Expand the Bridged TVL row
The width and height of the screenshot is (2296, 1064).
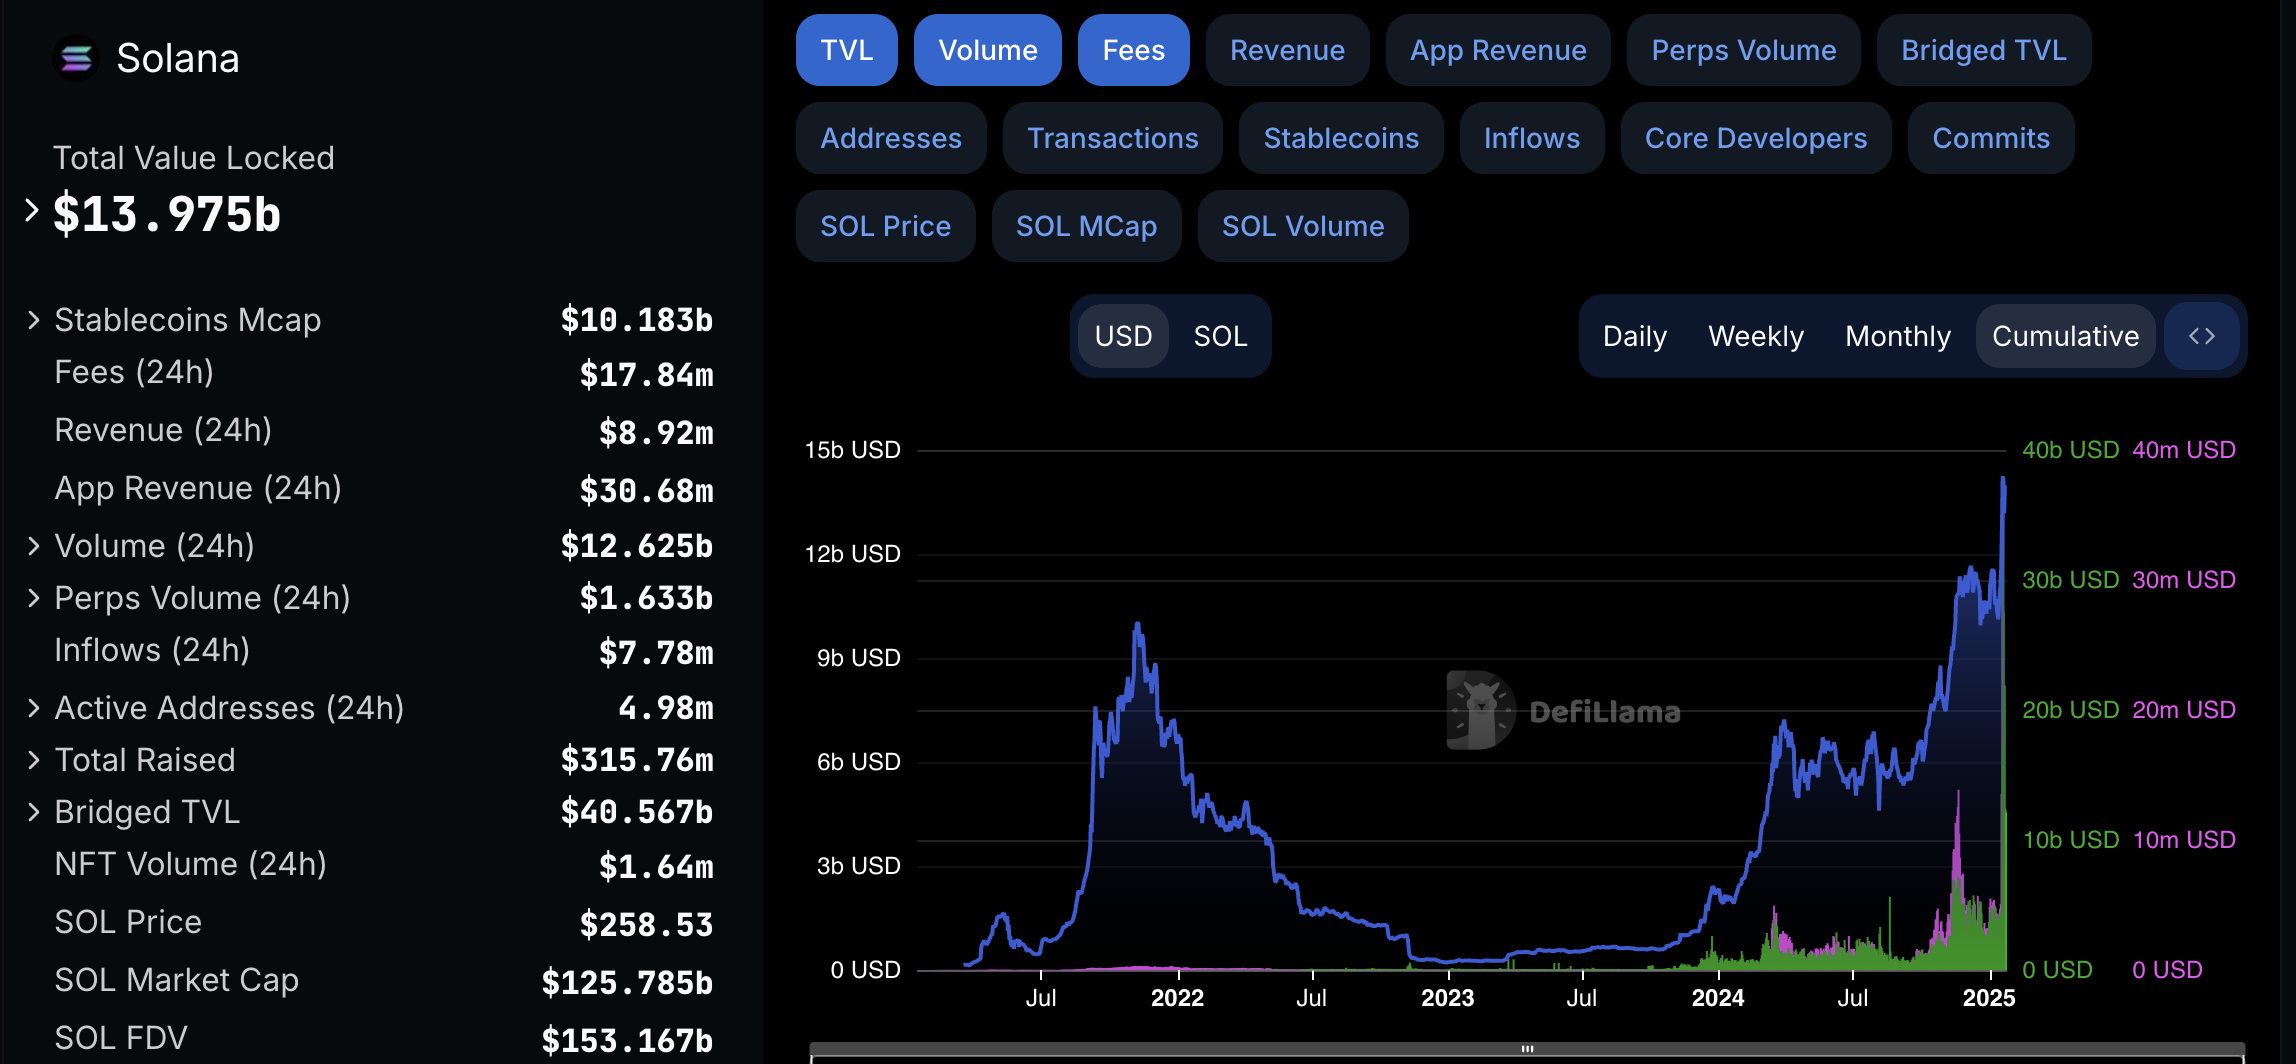point(32,811)
